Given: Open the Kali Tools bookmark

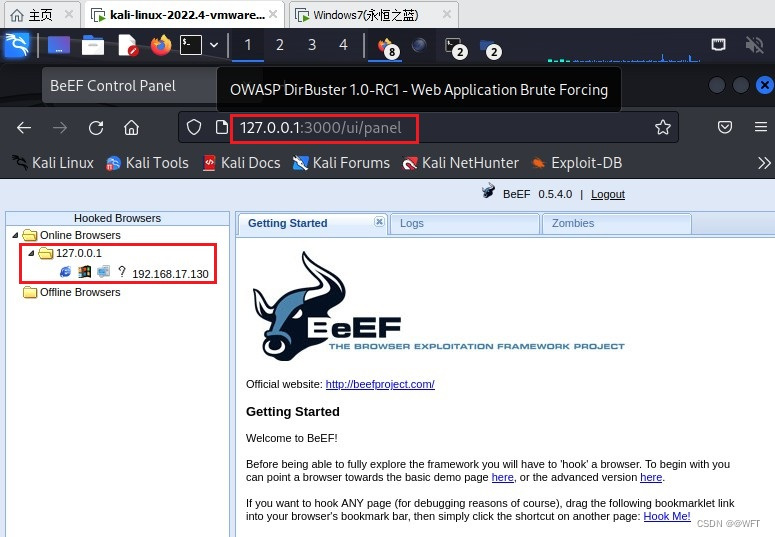Looking at the screenshot, I should click(x=147, y=163).
